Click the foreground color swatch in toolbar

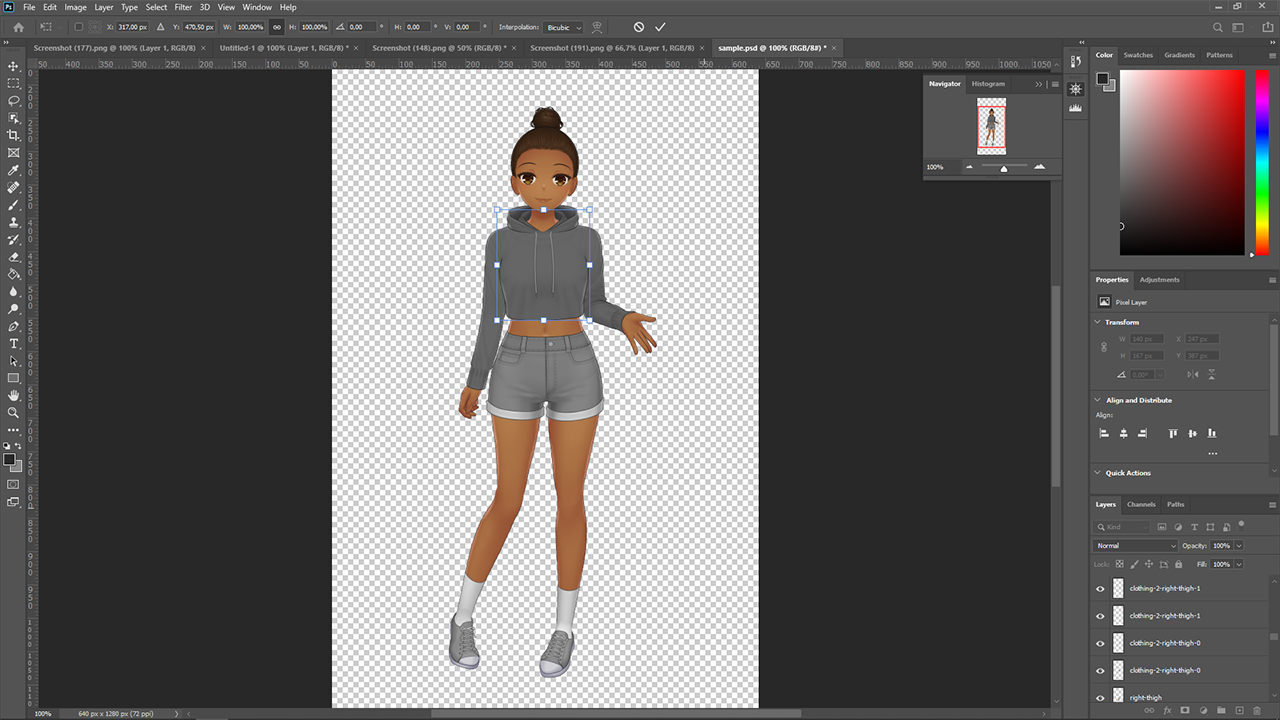[x=9, y=460]
